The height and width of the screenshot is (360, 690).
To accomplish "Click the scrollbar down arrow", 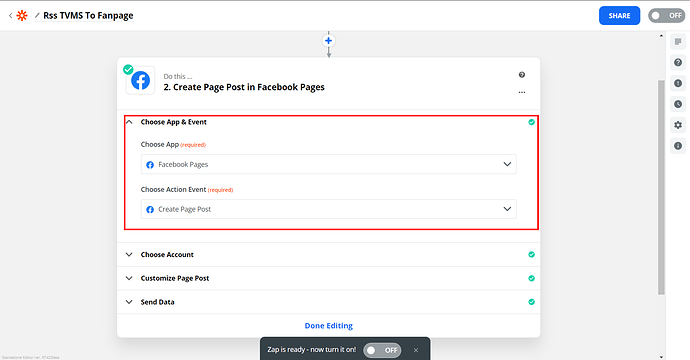I will (661, 357).
